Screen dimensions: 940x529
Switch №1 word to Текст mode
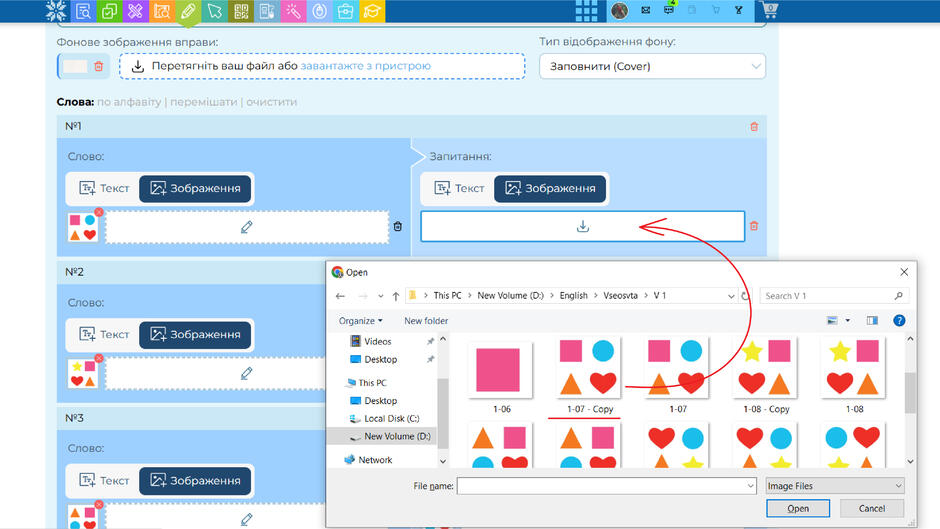click(104, 188)
